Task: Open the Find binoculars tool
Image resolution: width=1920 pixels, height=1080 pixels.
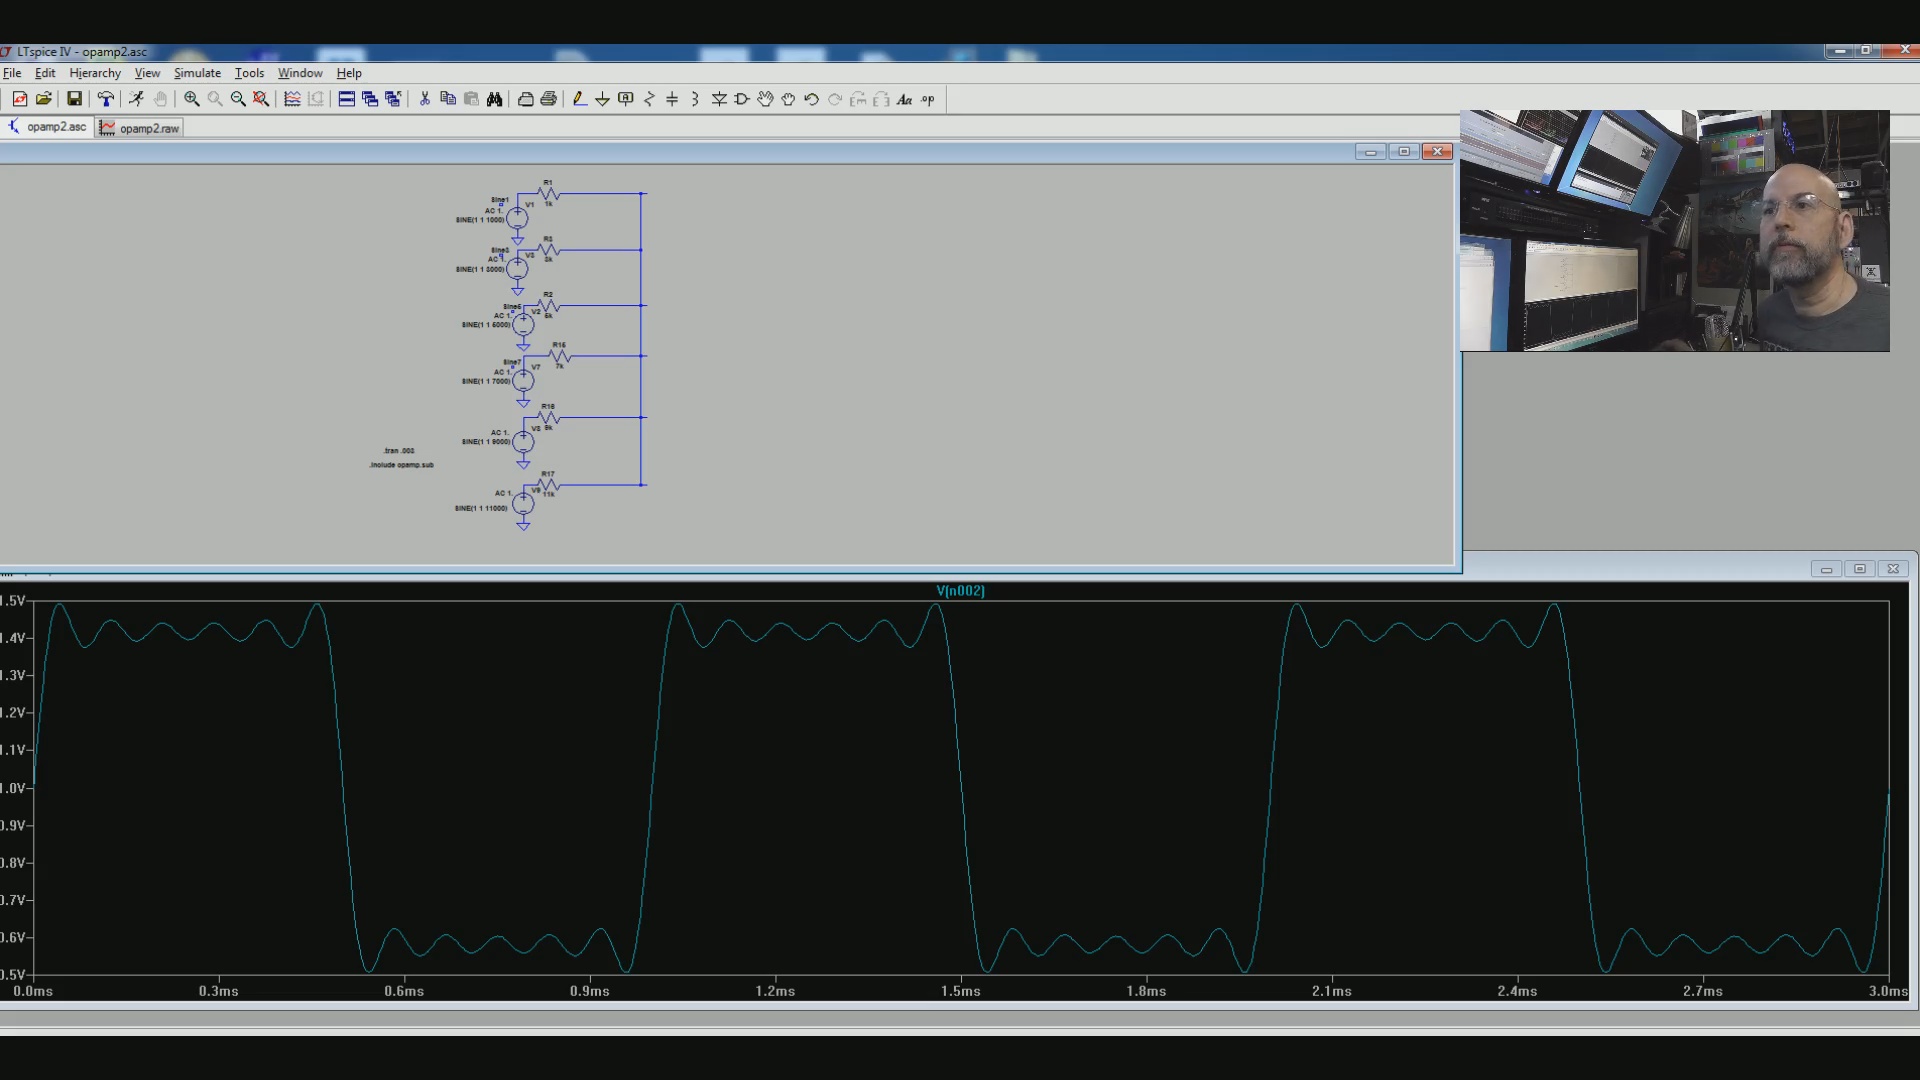Action: [x=494, y=99]
